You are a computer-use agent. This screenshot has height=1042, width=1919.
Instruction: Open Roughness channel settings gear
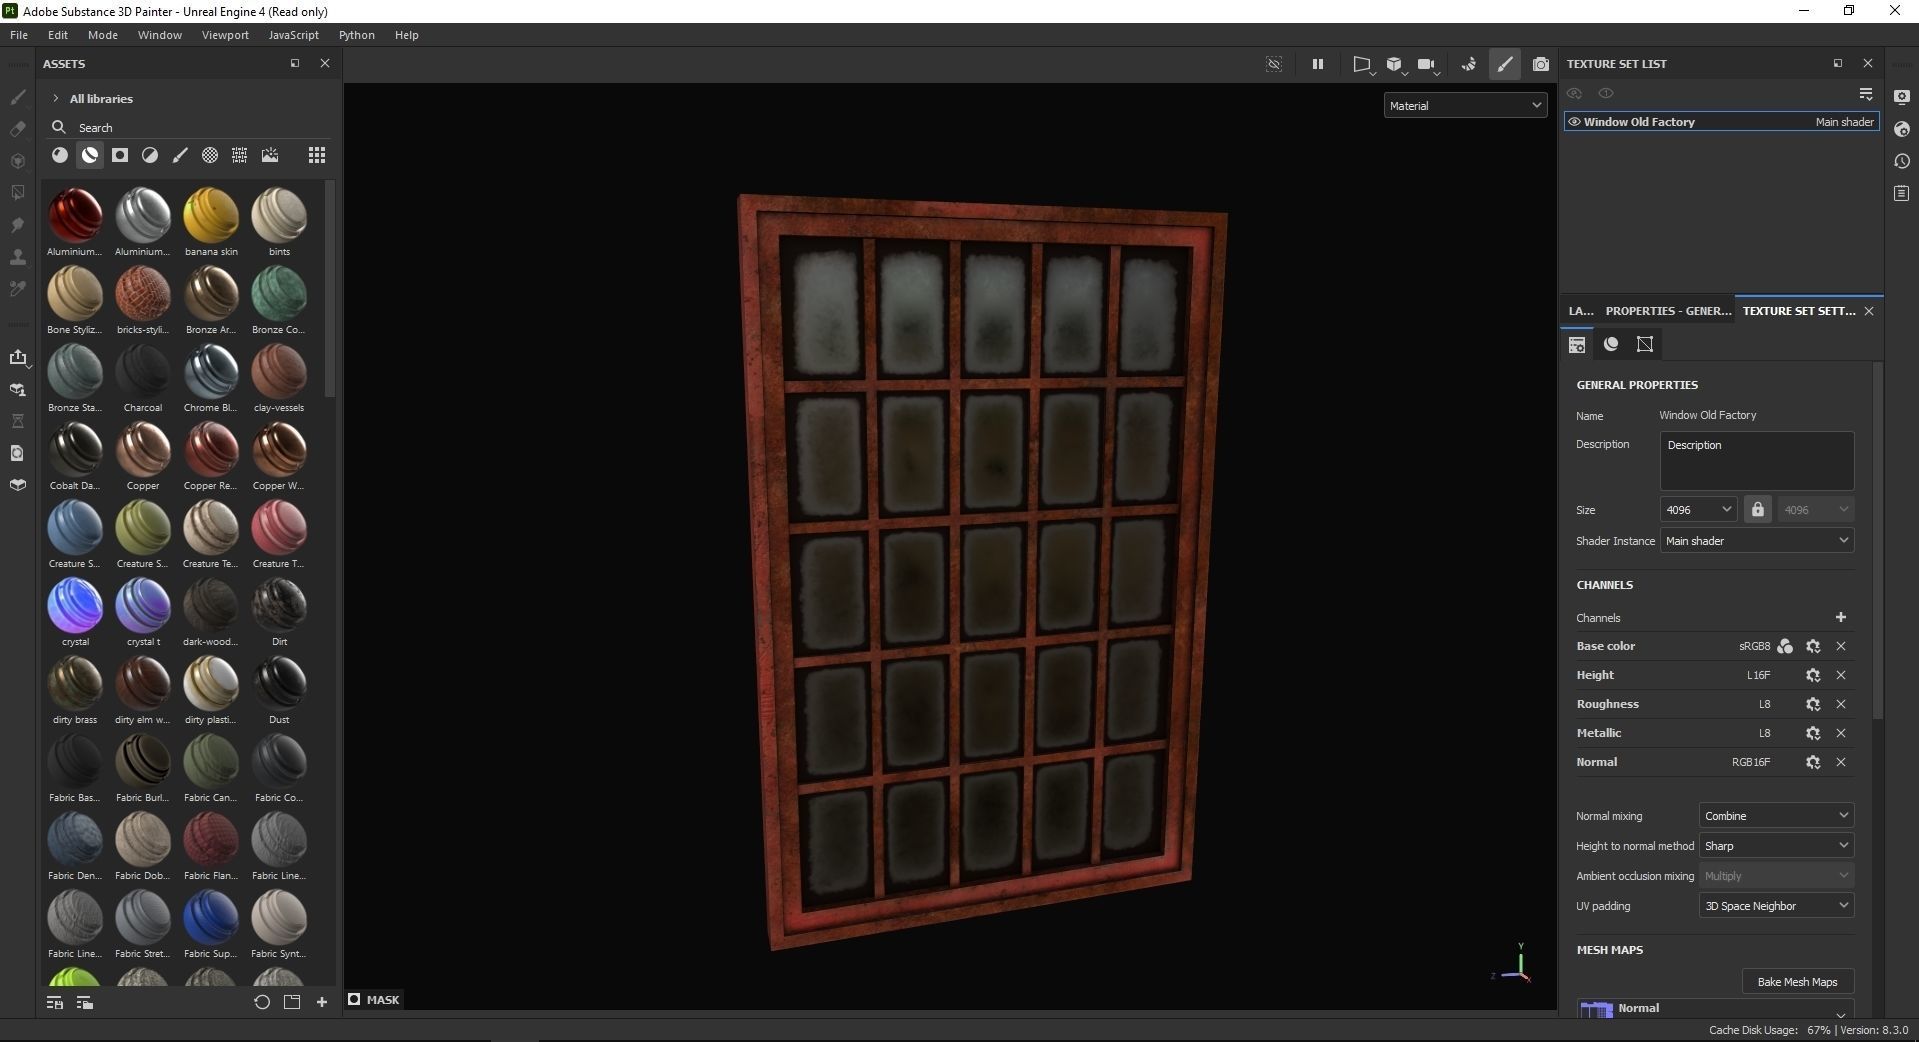point(1813,704)
